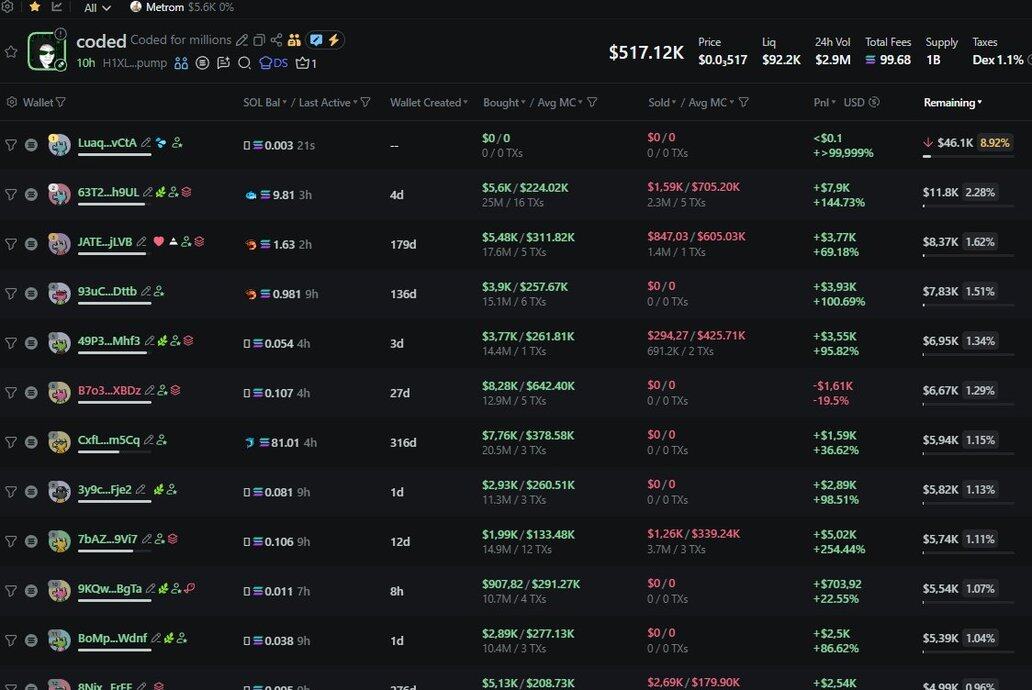Click the $517.12K market cap value
Image resolution: width=1032 pixels, height=690 pixels.
coord(646,52)
